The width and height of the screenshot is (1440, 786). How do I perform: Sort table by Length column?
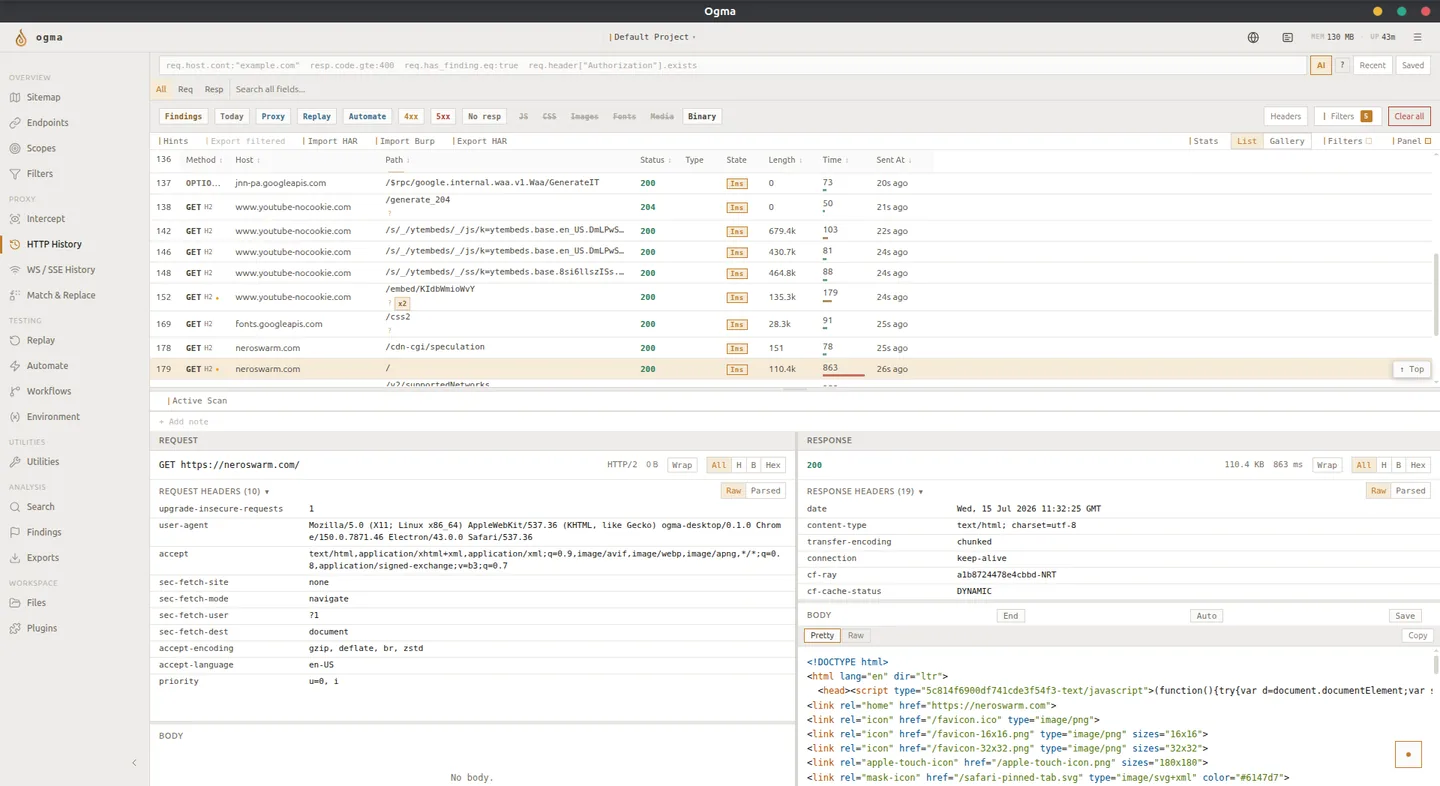tap(785, 160)
